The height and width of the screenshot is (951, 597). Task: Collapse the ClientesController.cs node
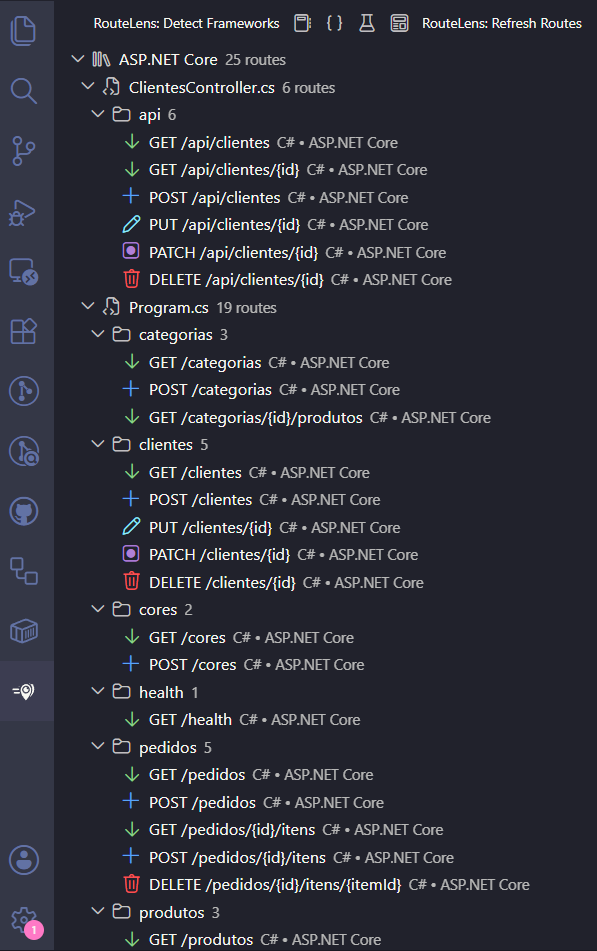click(87, 87)
